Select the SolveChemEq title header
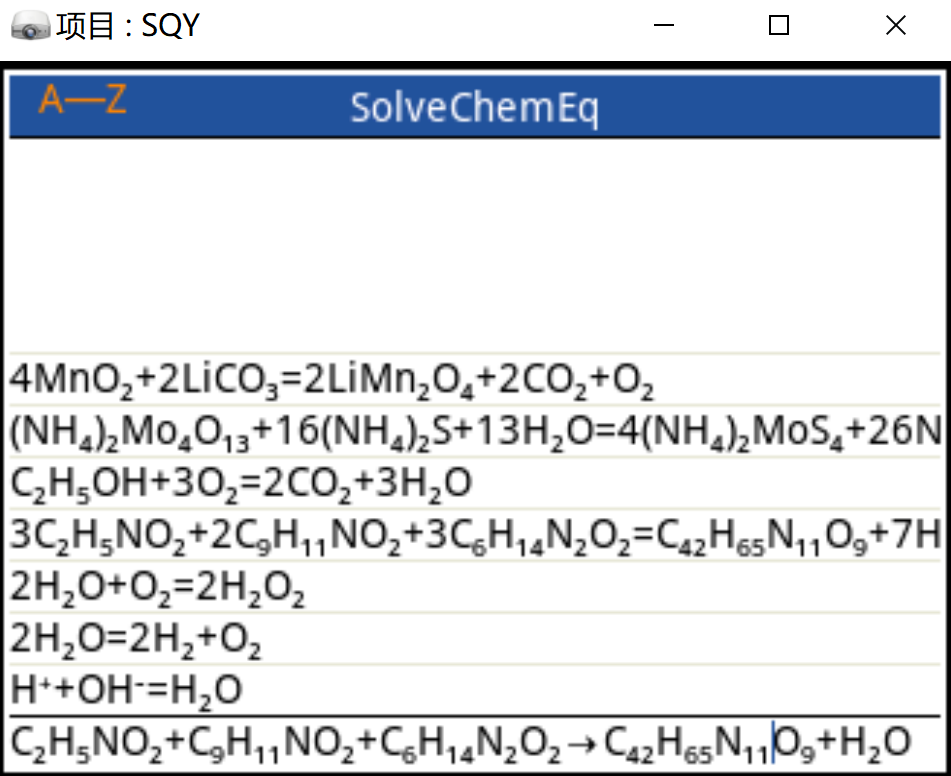Image resolution: width=951 pixels, height=776 pixels. pos(475,107)
